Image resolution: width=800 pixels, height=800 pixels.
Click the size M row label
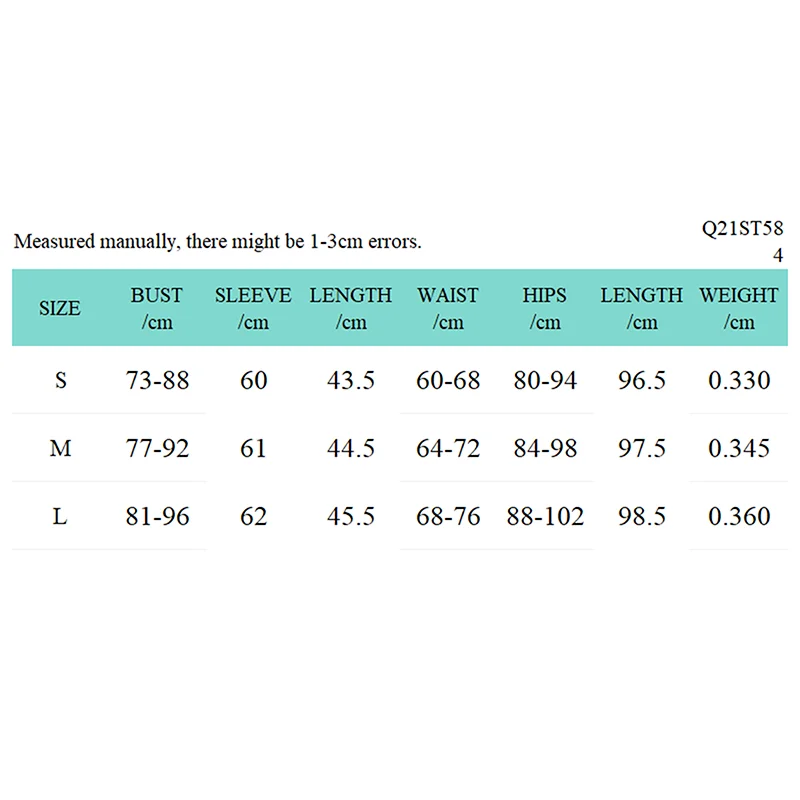(x=60, y=448)
